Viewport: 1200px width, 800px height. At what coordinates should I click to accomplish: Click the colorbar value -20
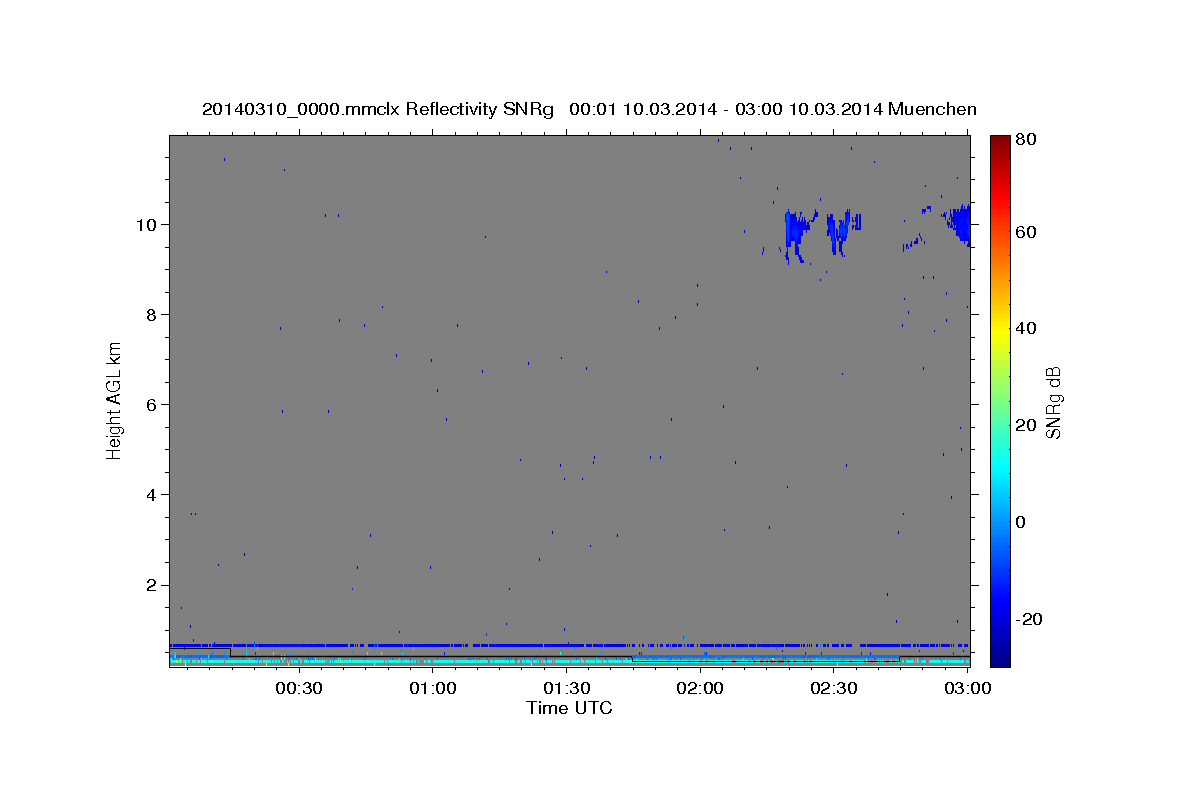1029,619
